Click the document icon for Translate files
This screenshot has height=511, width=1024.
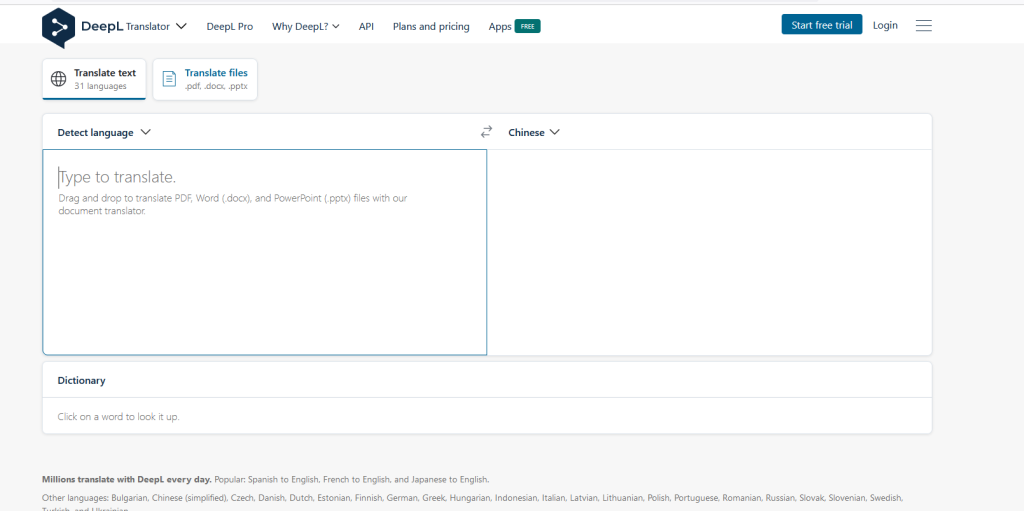[169, 79]
